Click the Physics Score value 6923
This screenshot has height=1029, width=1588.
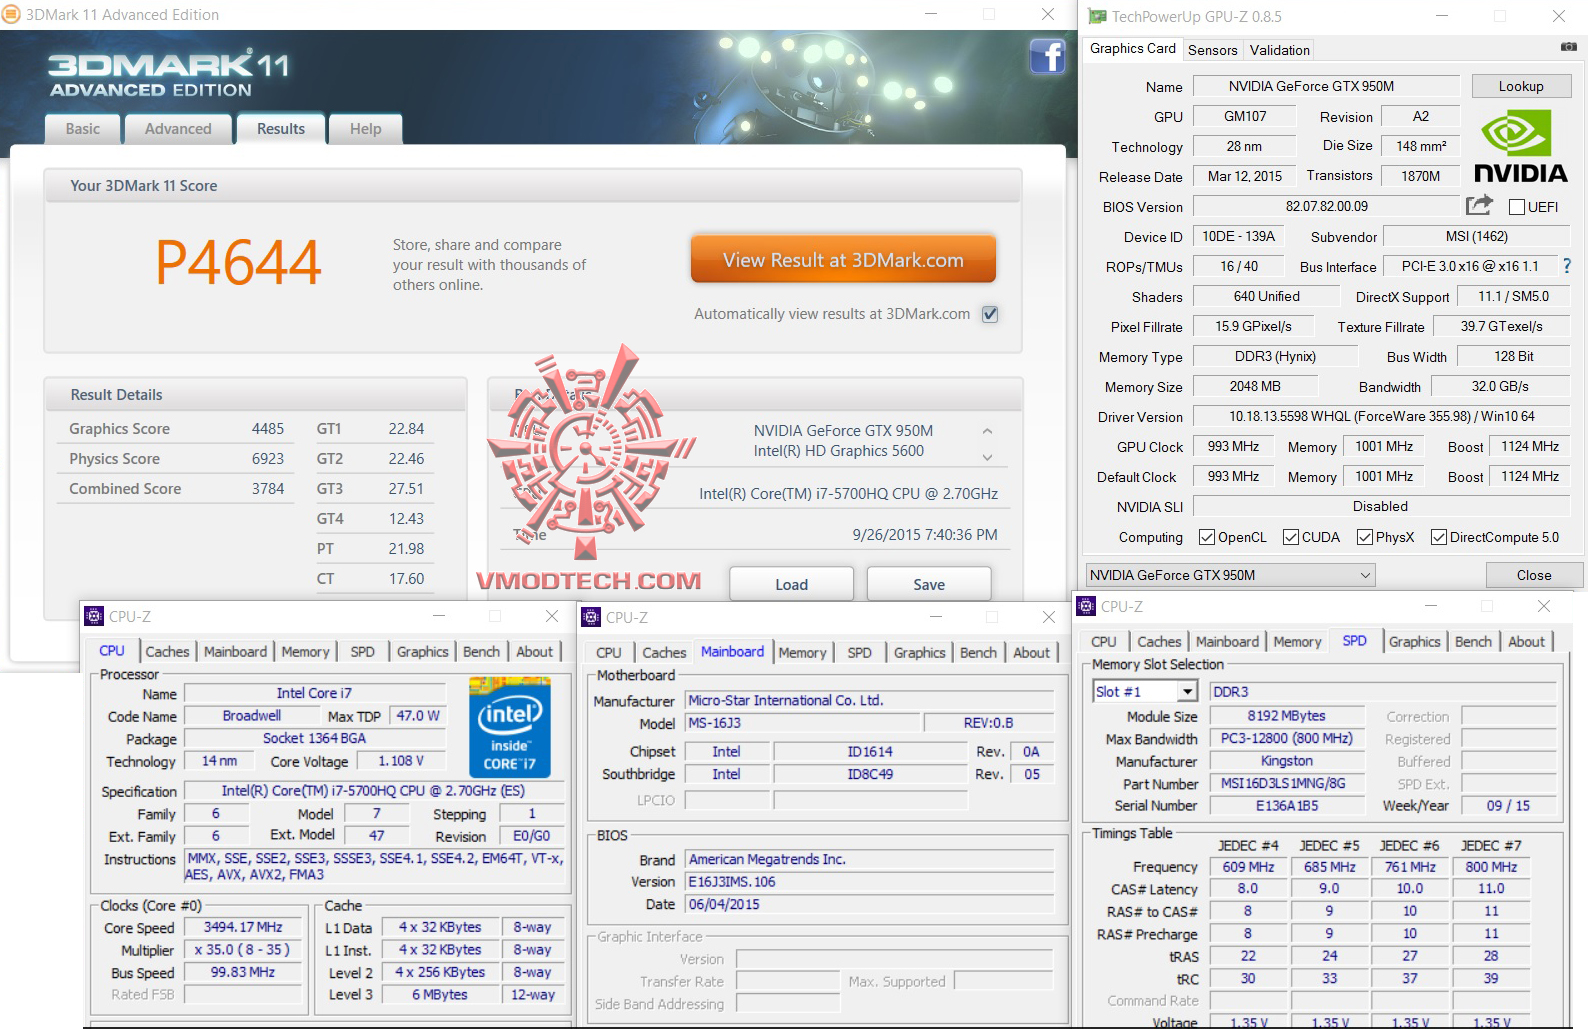[268, 459]
